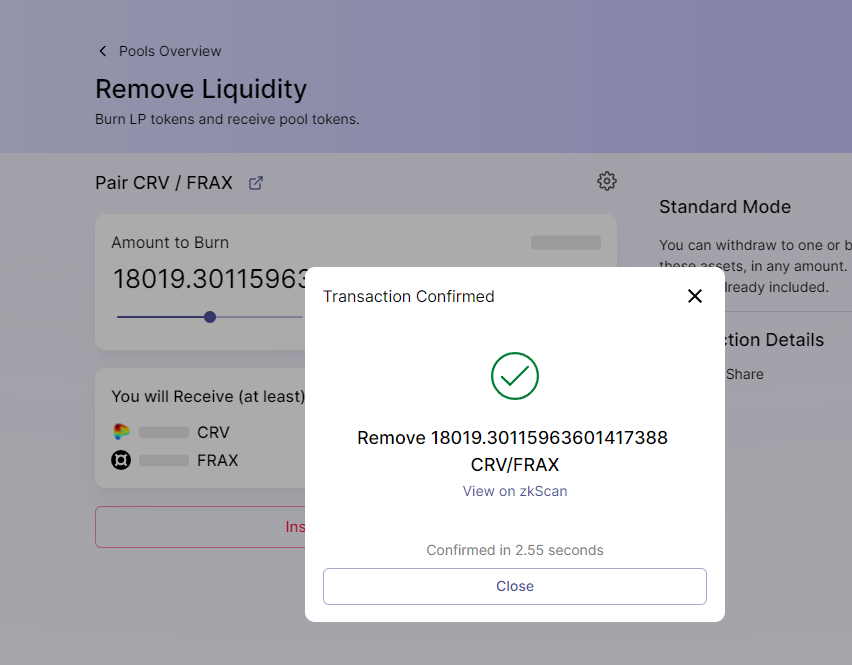
Task: Click the Amount to Burn slider handle
Action: (210, 317)
